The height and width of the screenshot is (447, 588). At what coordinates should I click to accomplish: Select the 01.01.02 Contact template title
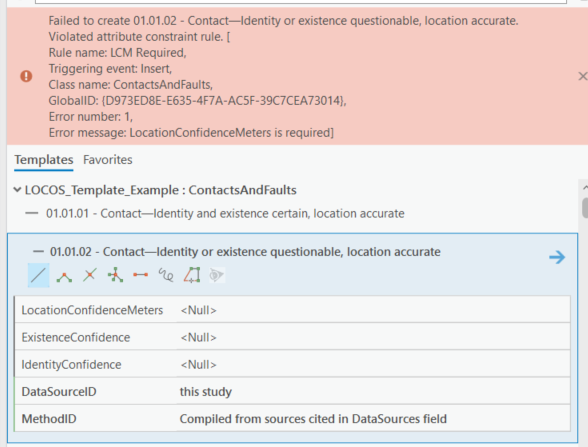[x=245, y=252]
